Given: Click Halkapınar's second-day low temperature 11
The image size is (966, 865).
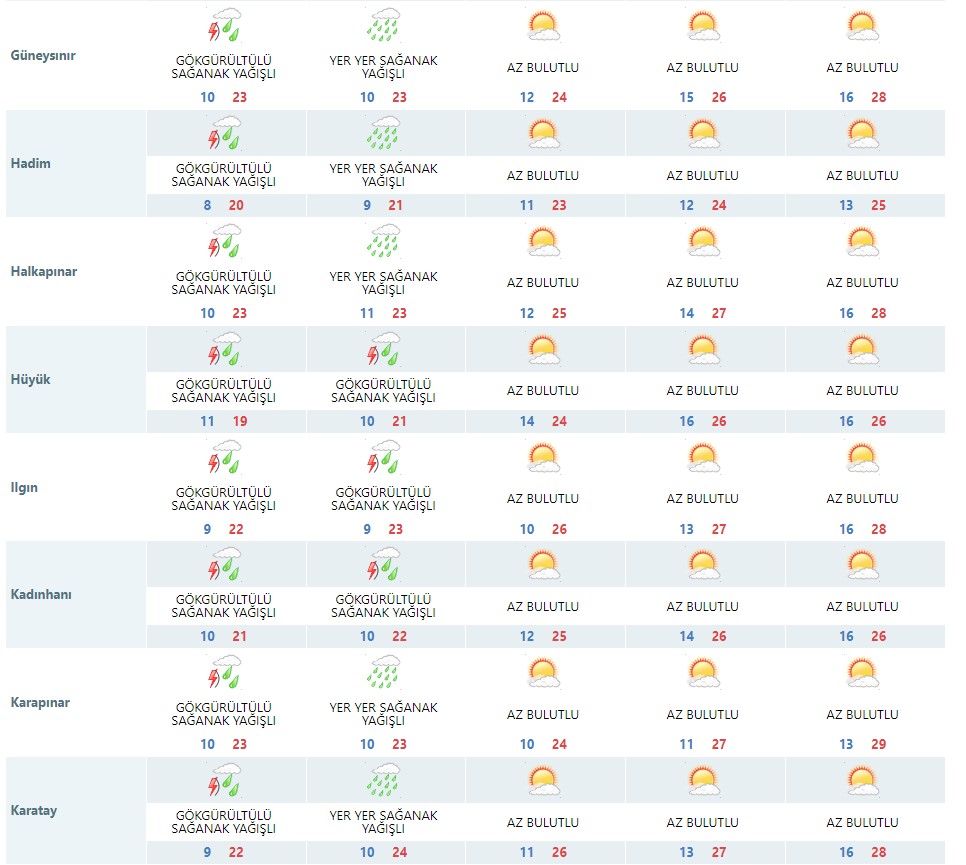Looking at the screenshot, I should pyautogui.click(x=367, y=313).
